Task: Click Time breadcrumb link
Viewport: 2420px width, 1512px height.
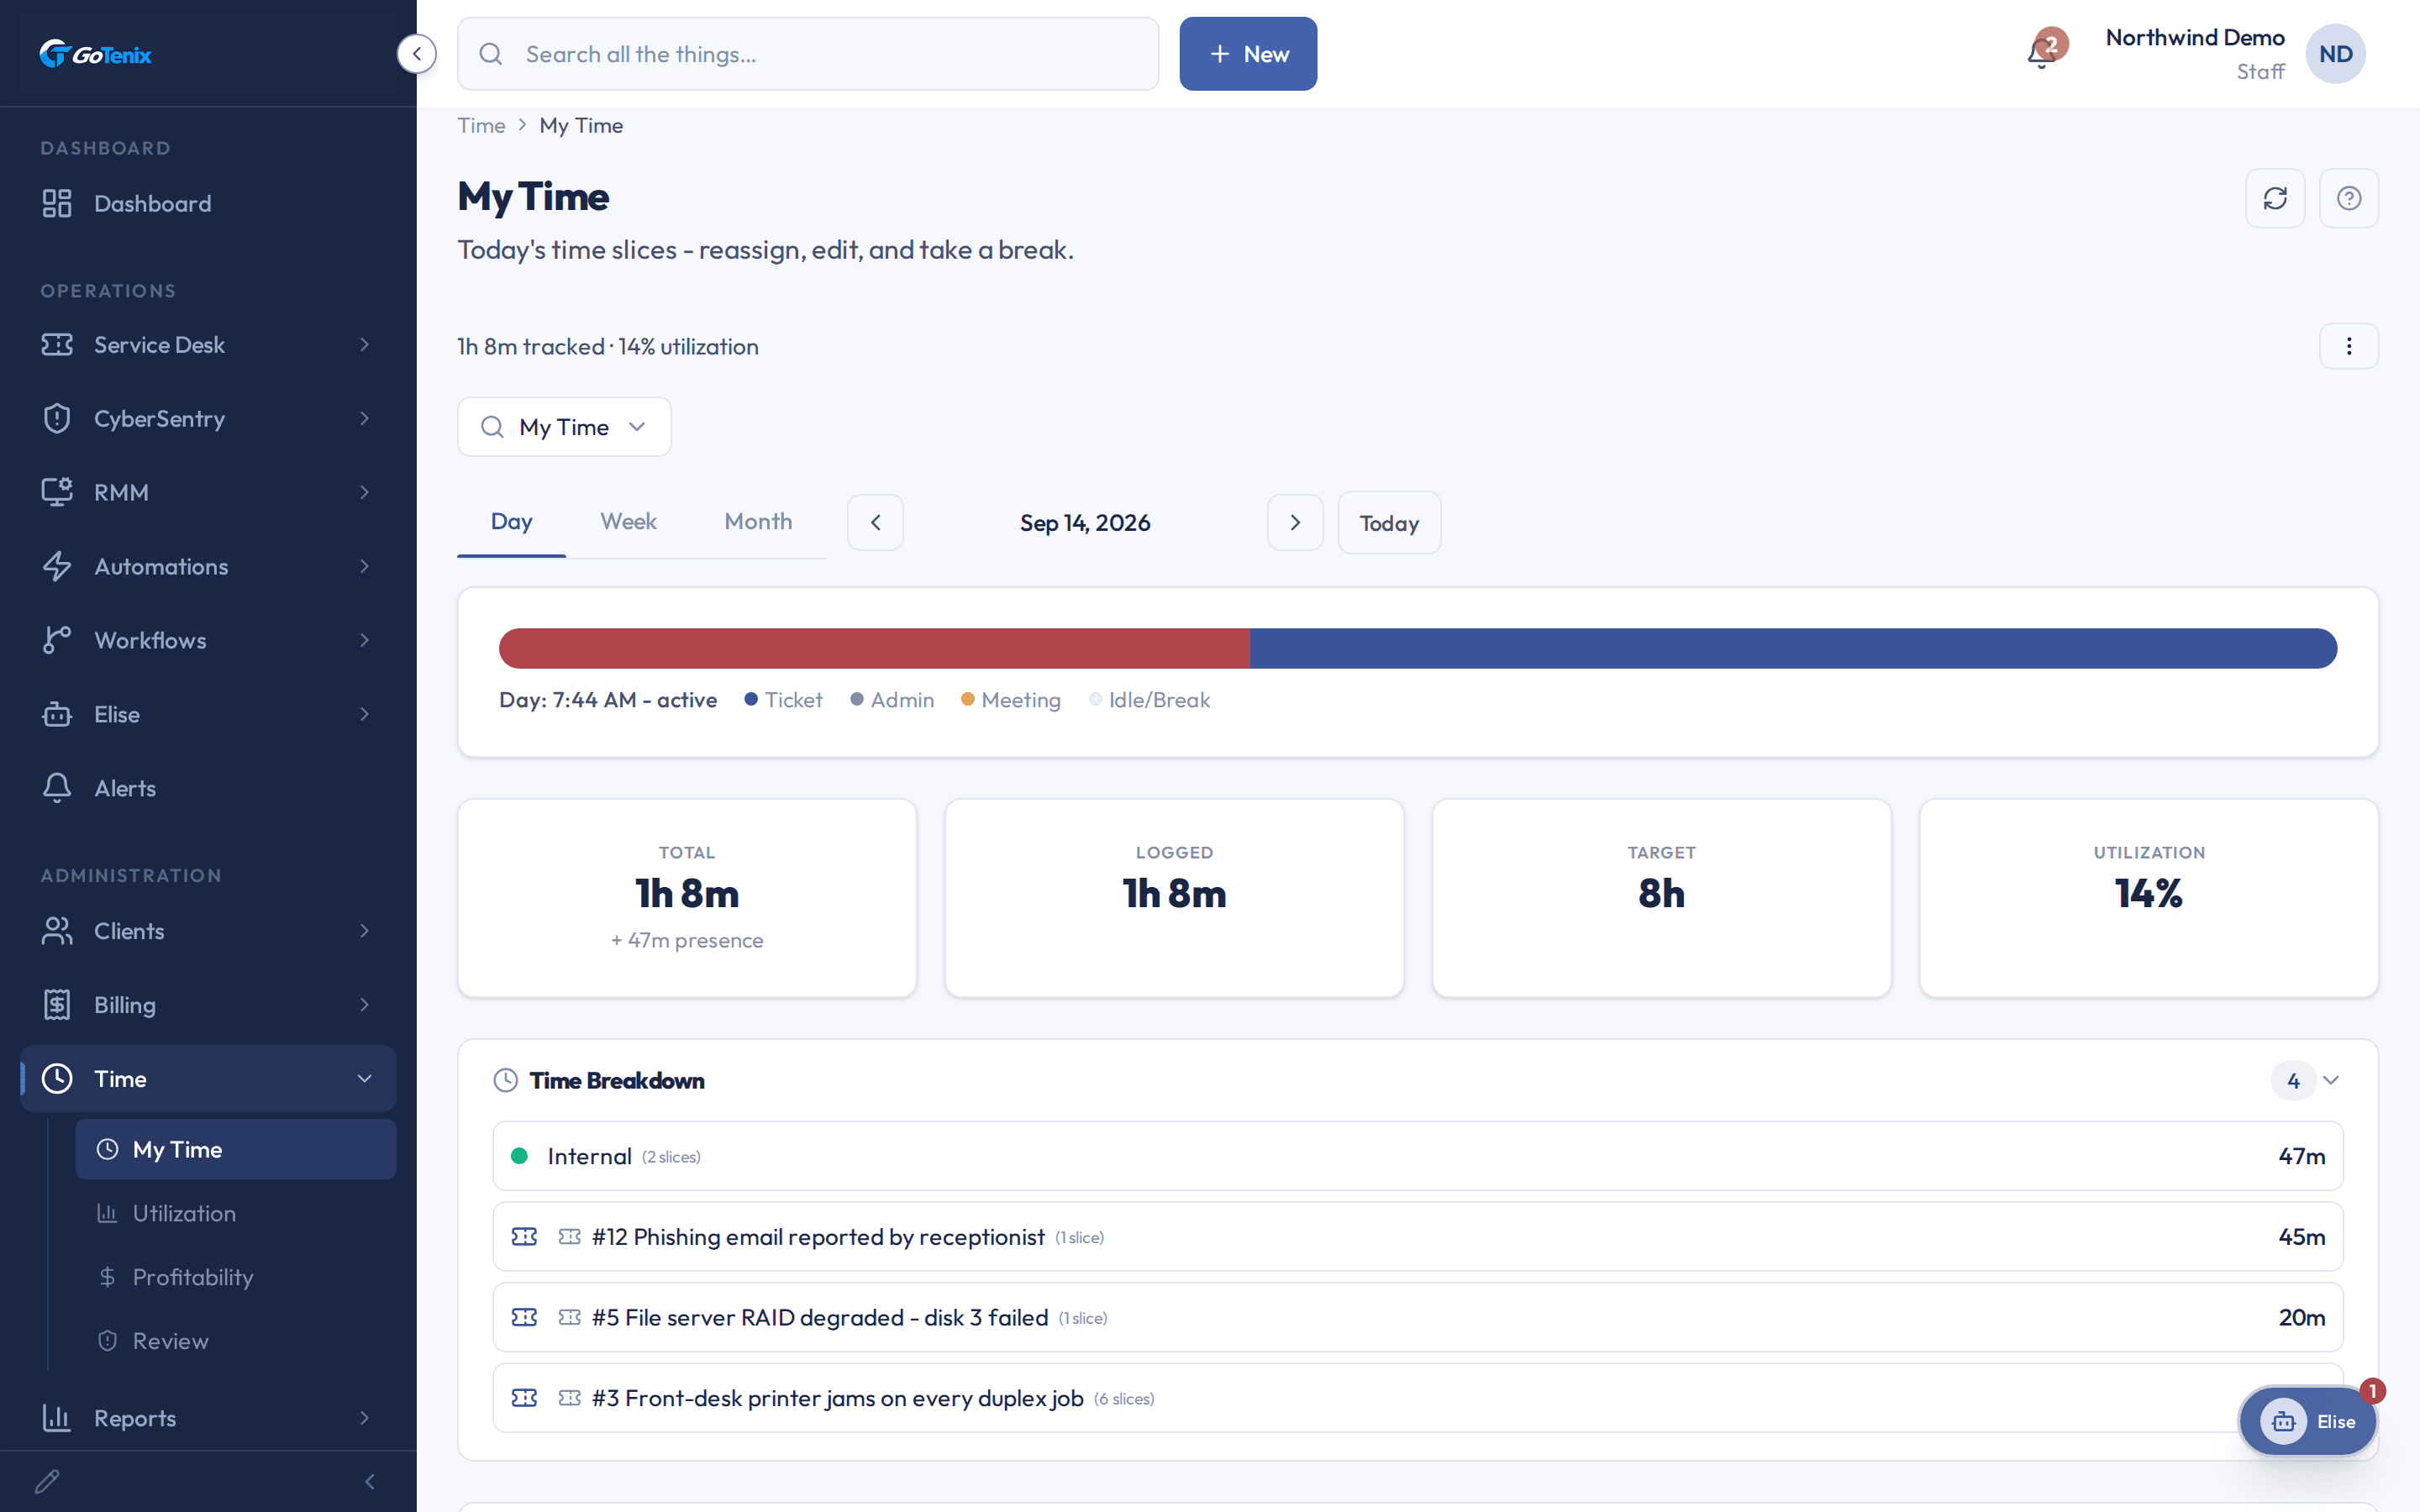Action: [481, 125]
